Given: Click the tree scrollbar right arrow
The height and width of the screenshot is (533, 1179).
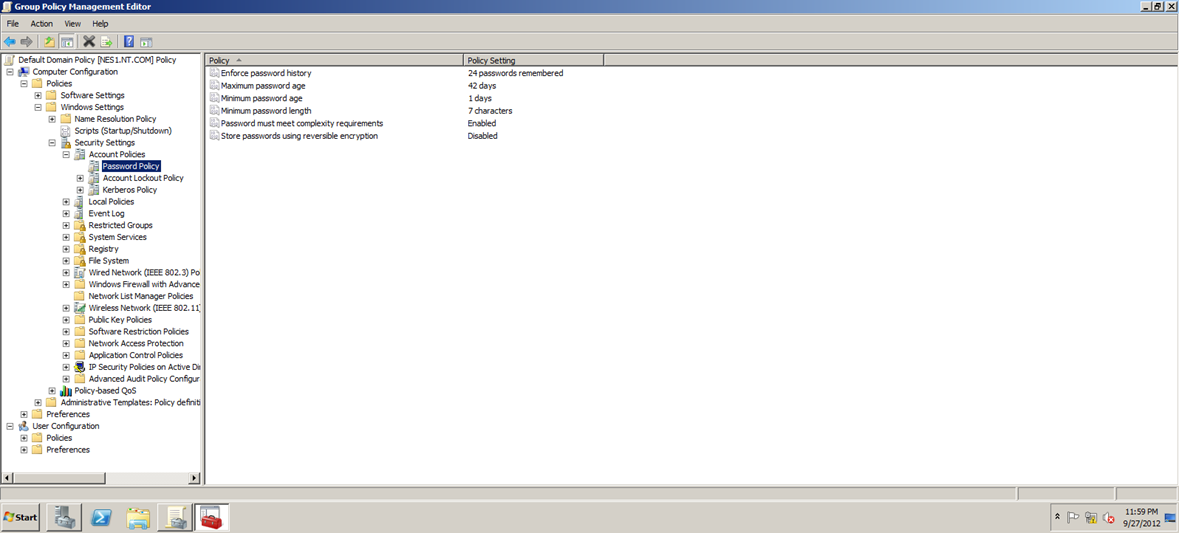Looking at the screenshot, I should (x=195, y=478).
